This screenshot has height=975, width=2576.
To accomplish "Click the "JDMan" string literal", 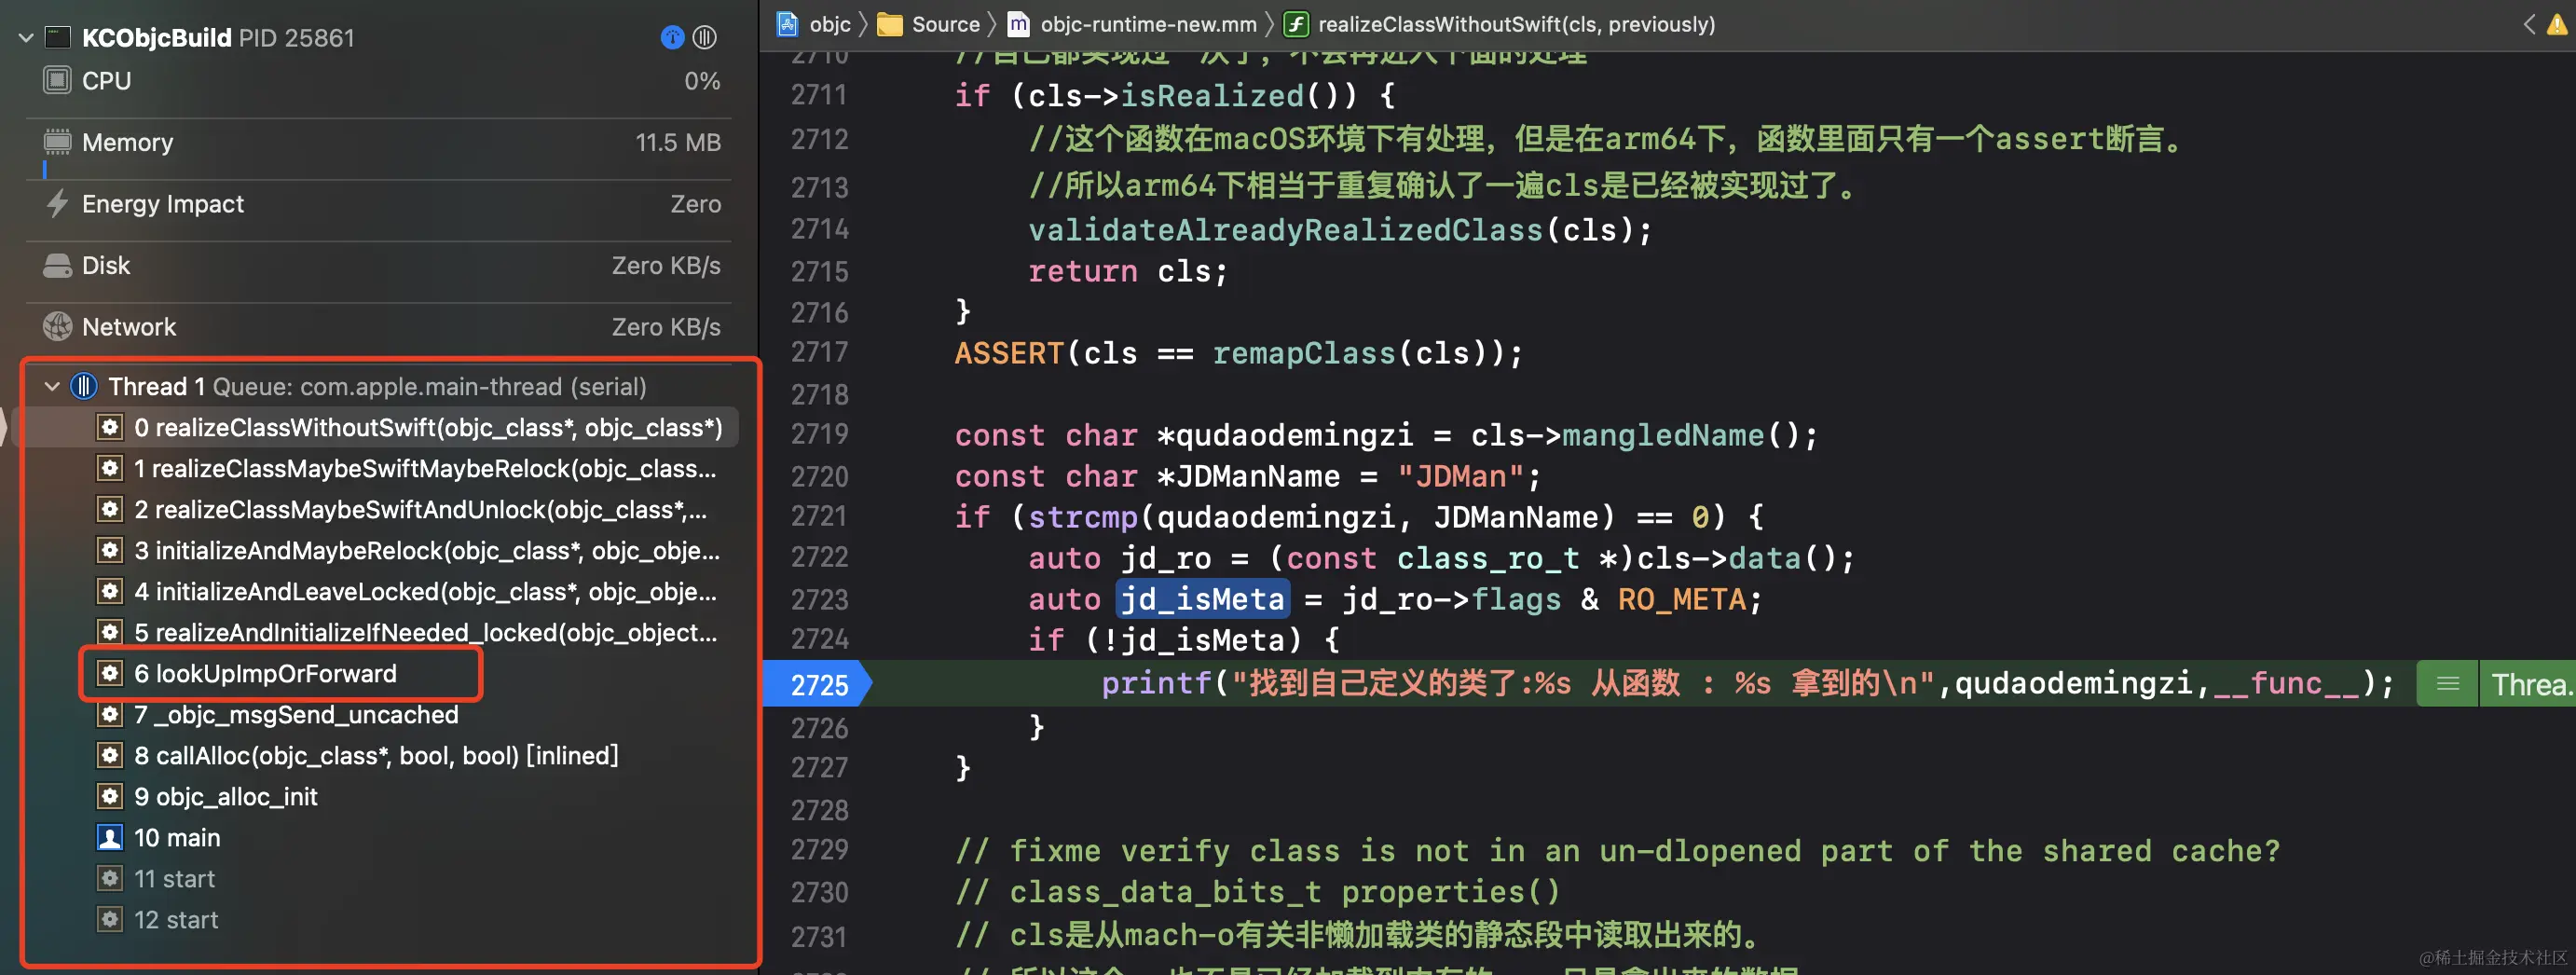I will pyautogui.click(x=1461, y=476).
